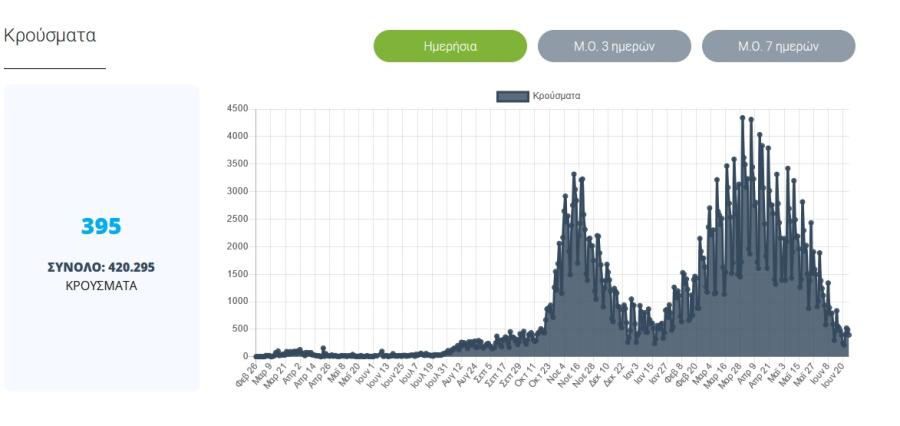This screenshot has width=900, height=426.
Task: Select the final data point at chart's end
Action: coord(848,335)
